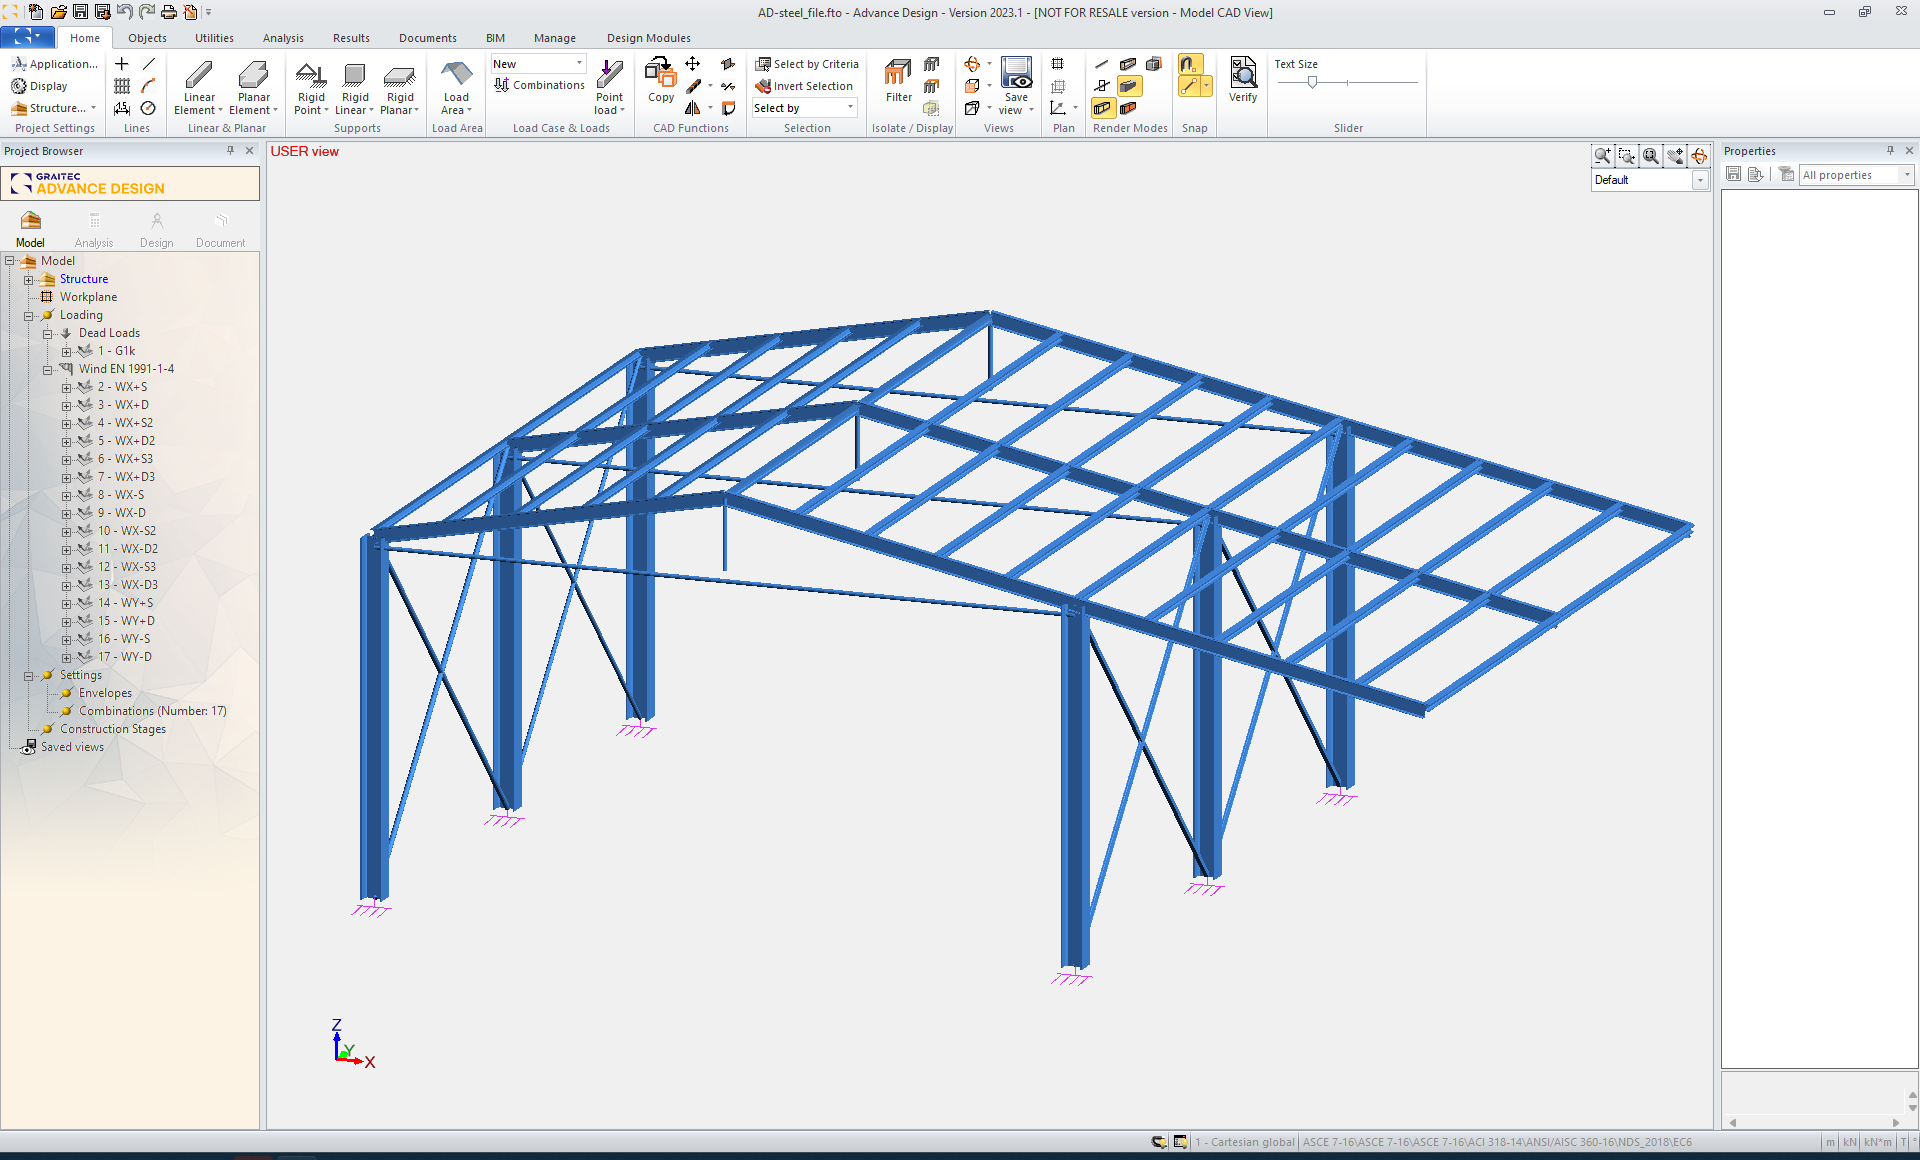Toggle the endpoint snap option
This screenshot has width=1920, height=1160.
click(x=1189, y=87)
